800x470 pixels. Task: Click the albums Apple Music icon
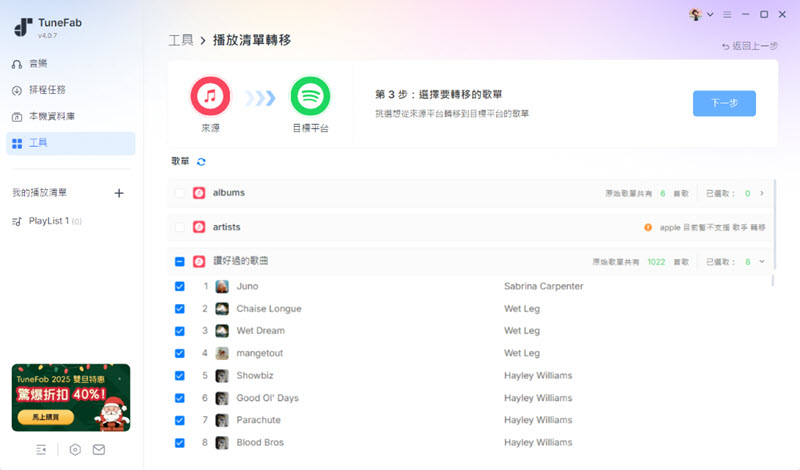click(199, 193)
